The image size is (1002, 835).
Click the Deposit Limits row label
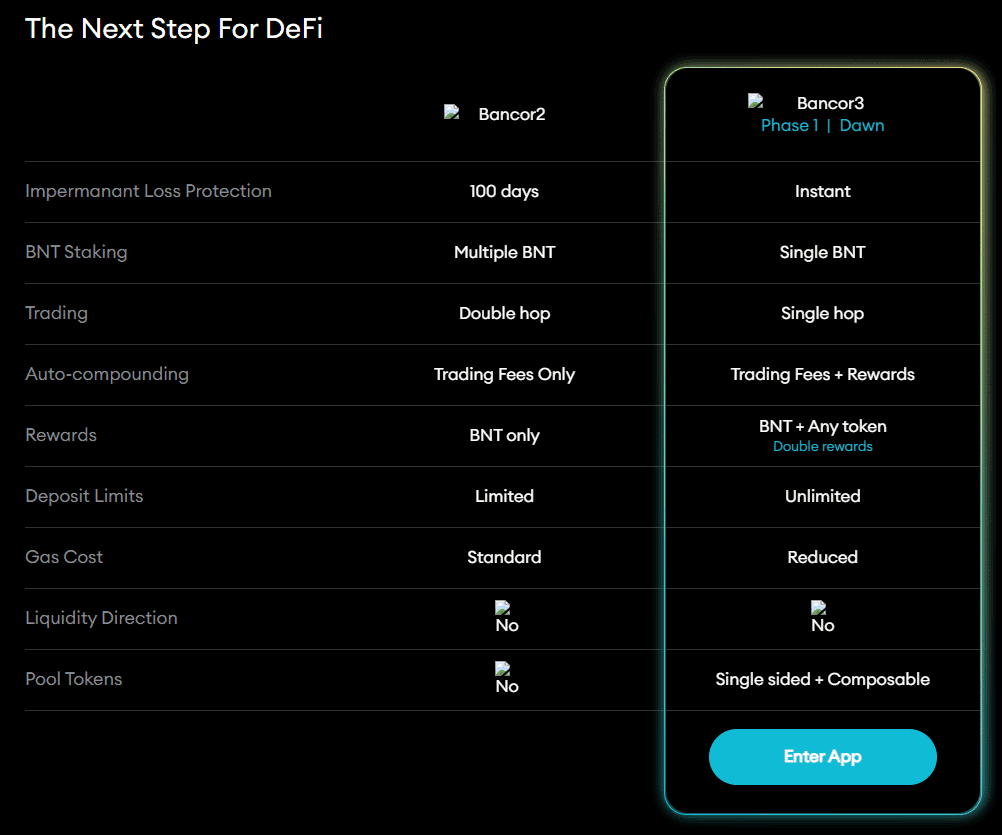84,496
